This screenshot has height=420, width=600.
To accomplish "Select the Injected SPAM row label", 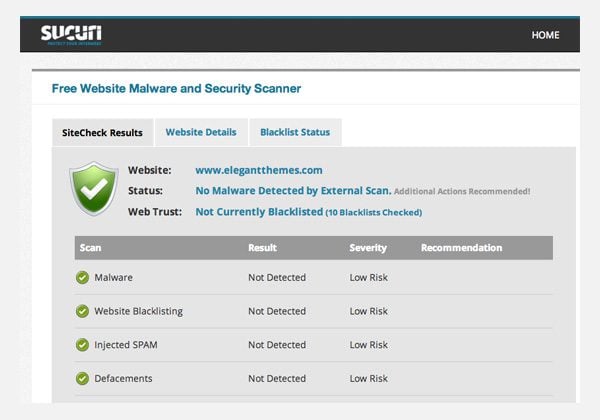I will tap(126, 345).
